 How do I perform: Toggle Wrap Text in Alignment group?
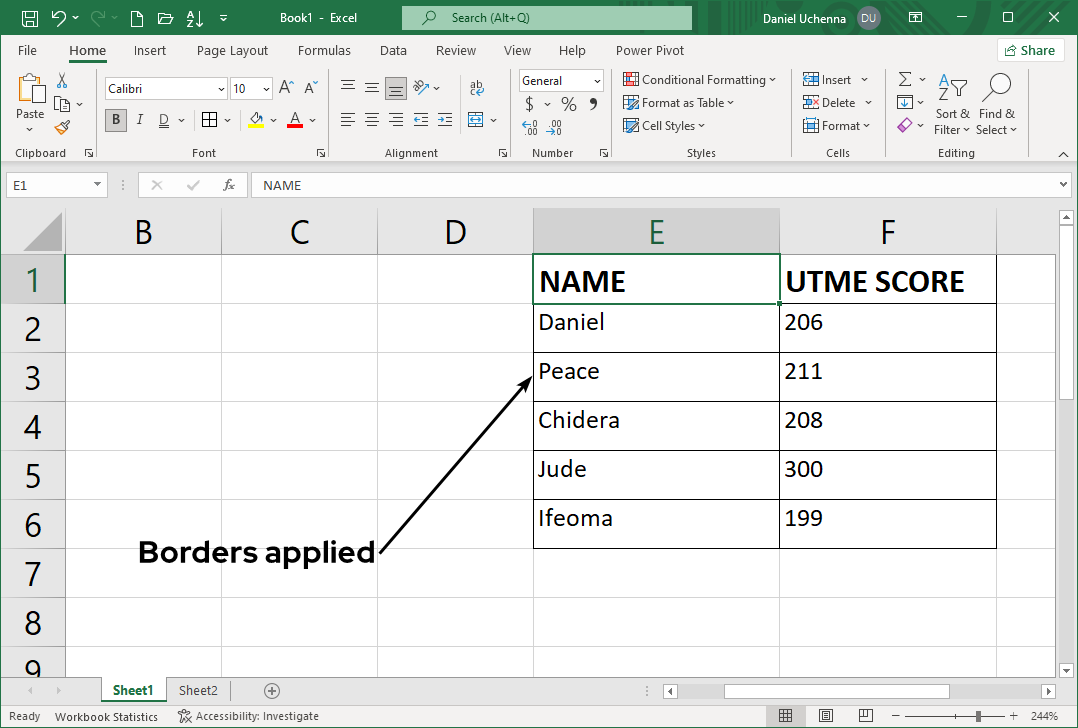coord(477,88)
